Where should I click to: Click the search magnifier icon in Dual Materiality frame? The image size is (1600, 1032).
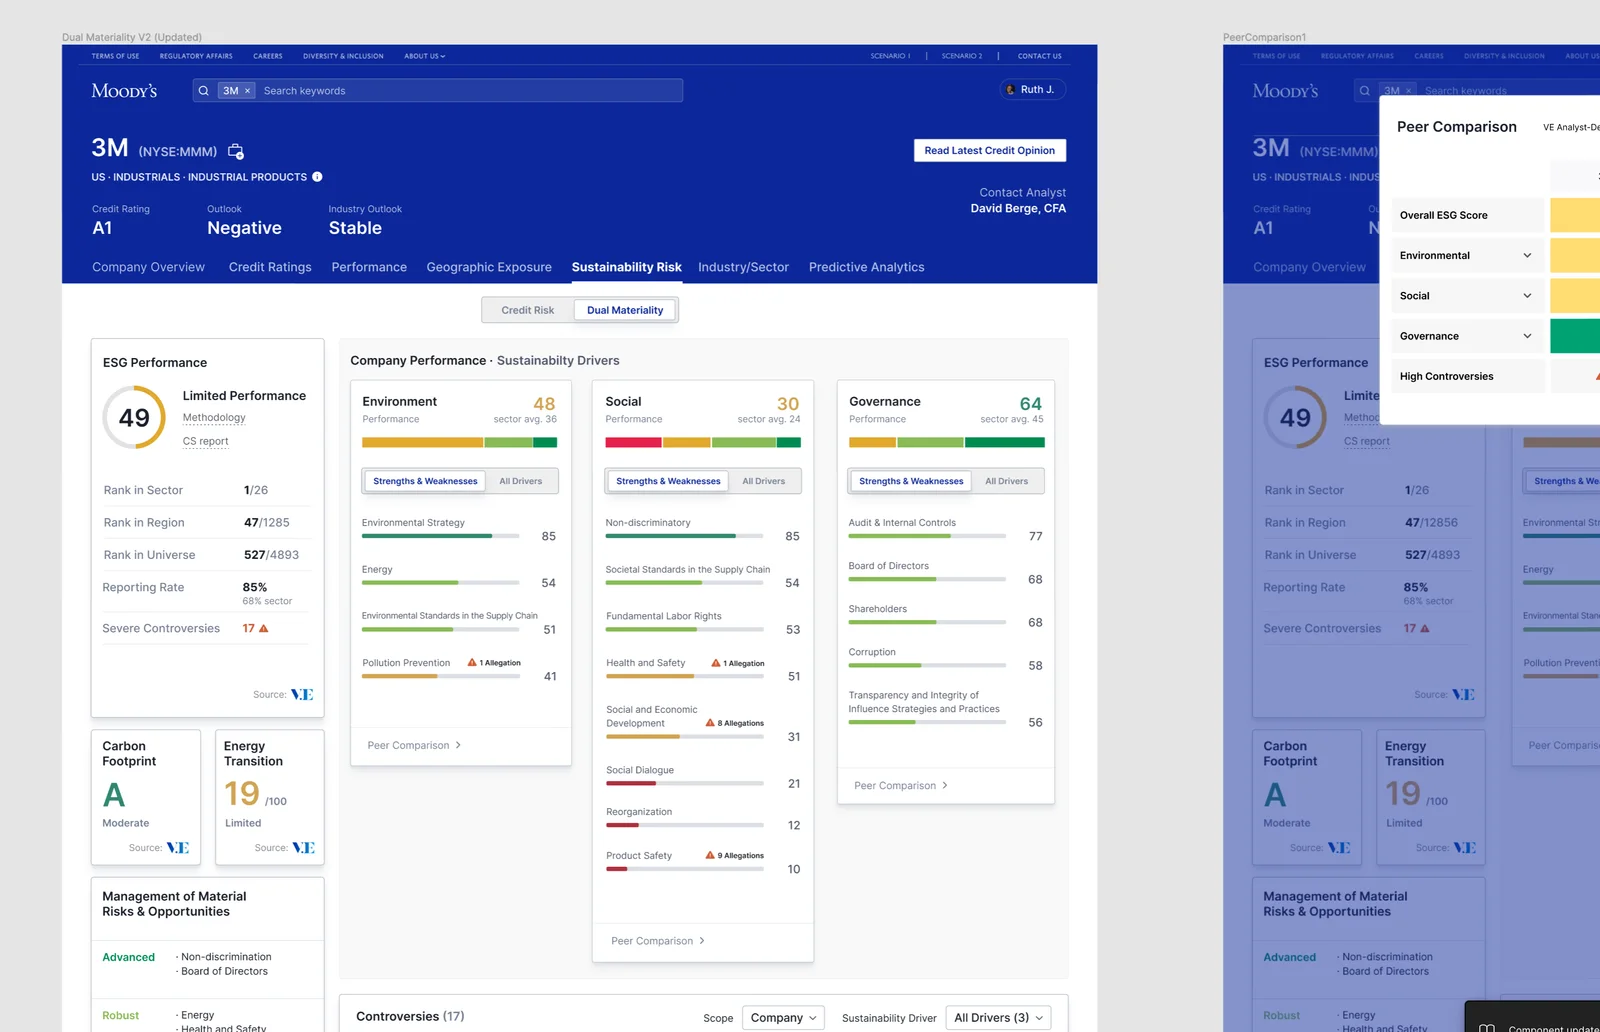204,91
